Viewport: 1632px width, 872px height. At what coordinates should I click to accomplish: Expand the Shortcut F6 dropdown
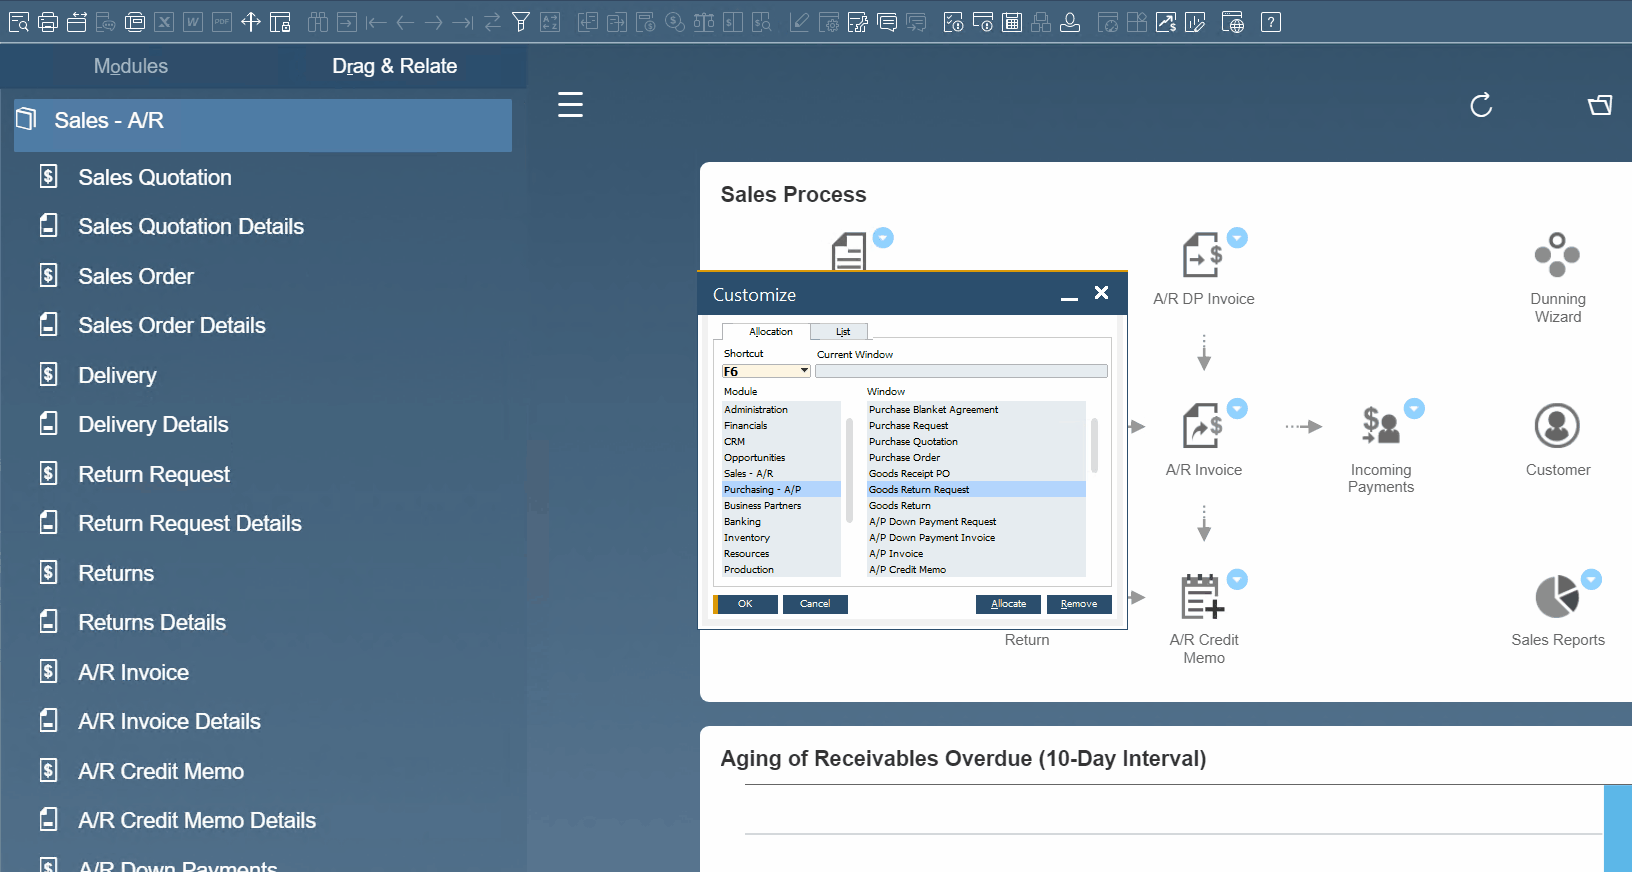(x=804, y=371)
